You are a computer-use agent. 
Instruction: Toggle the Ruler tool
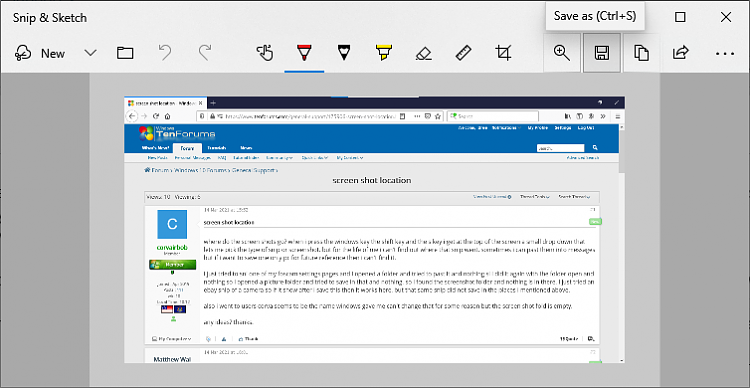[x=463, y=53]
